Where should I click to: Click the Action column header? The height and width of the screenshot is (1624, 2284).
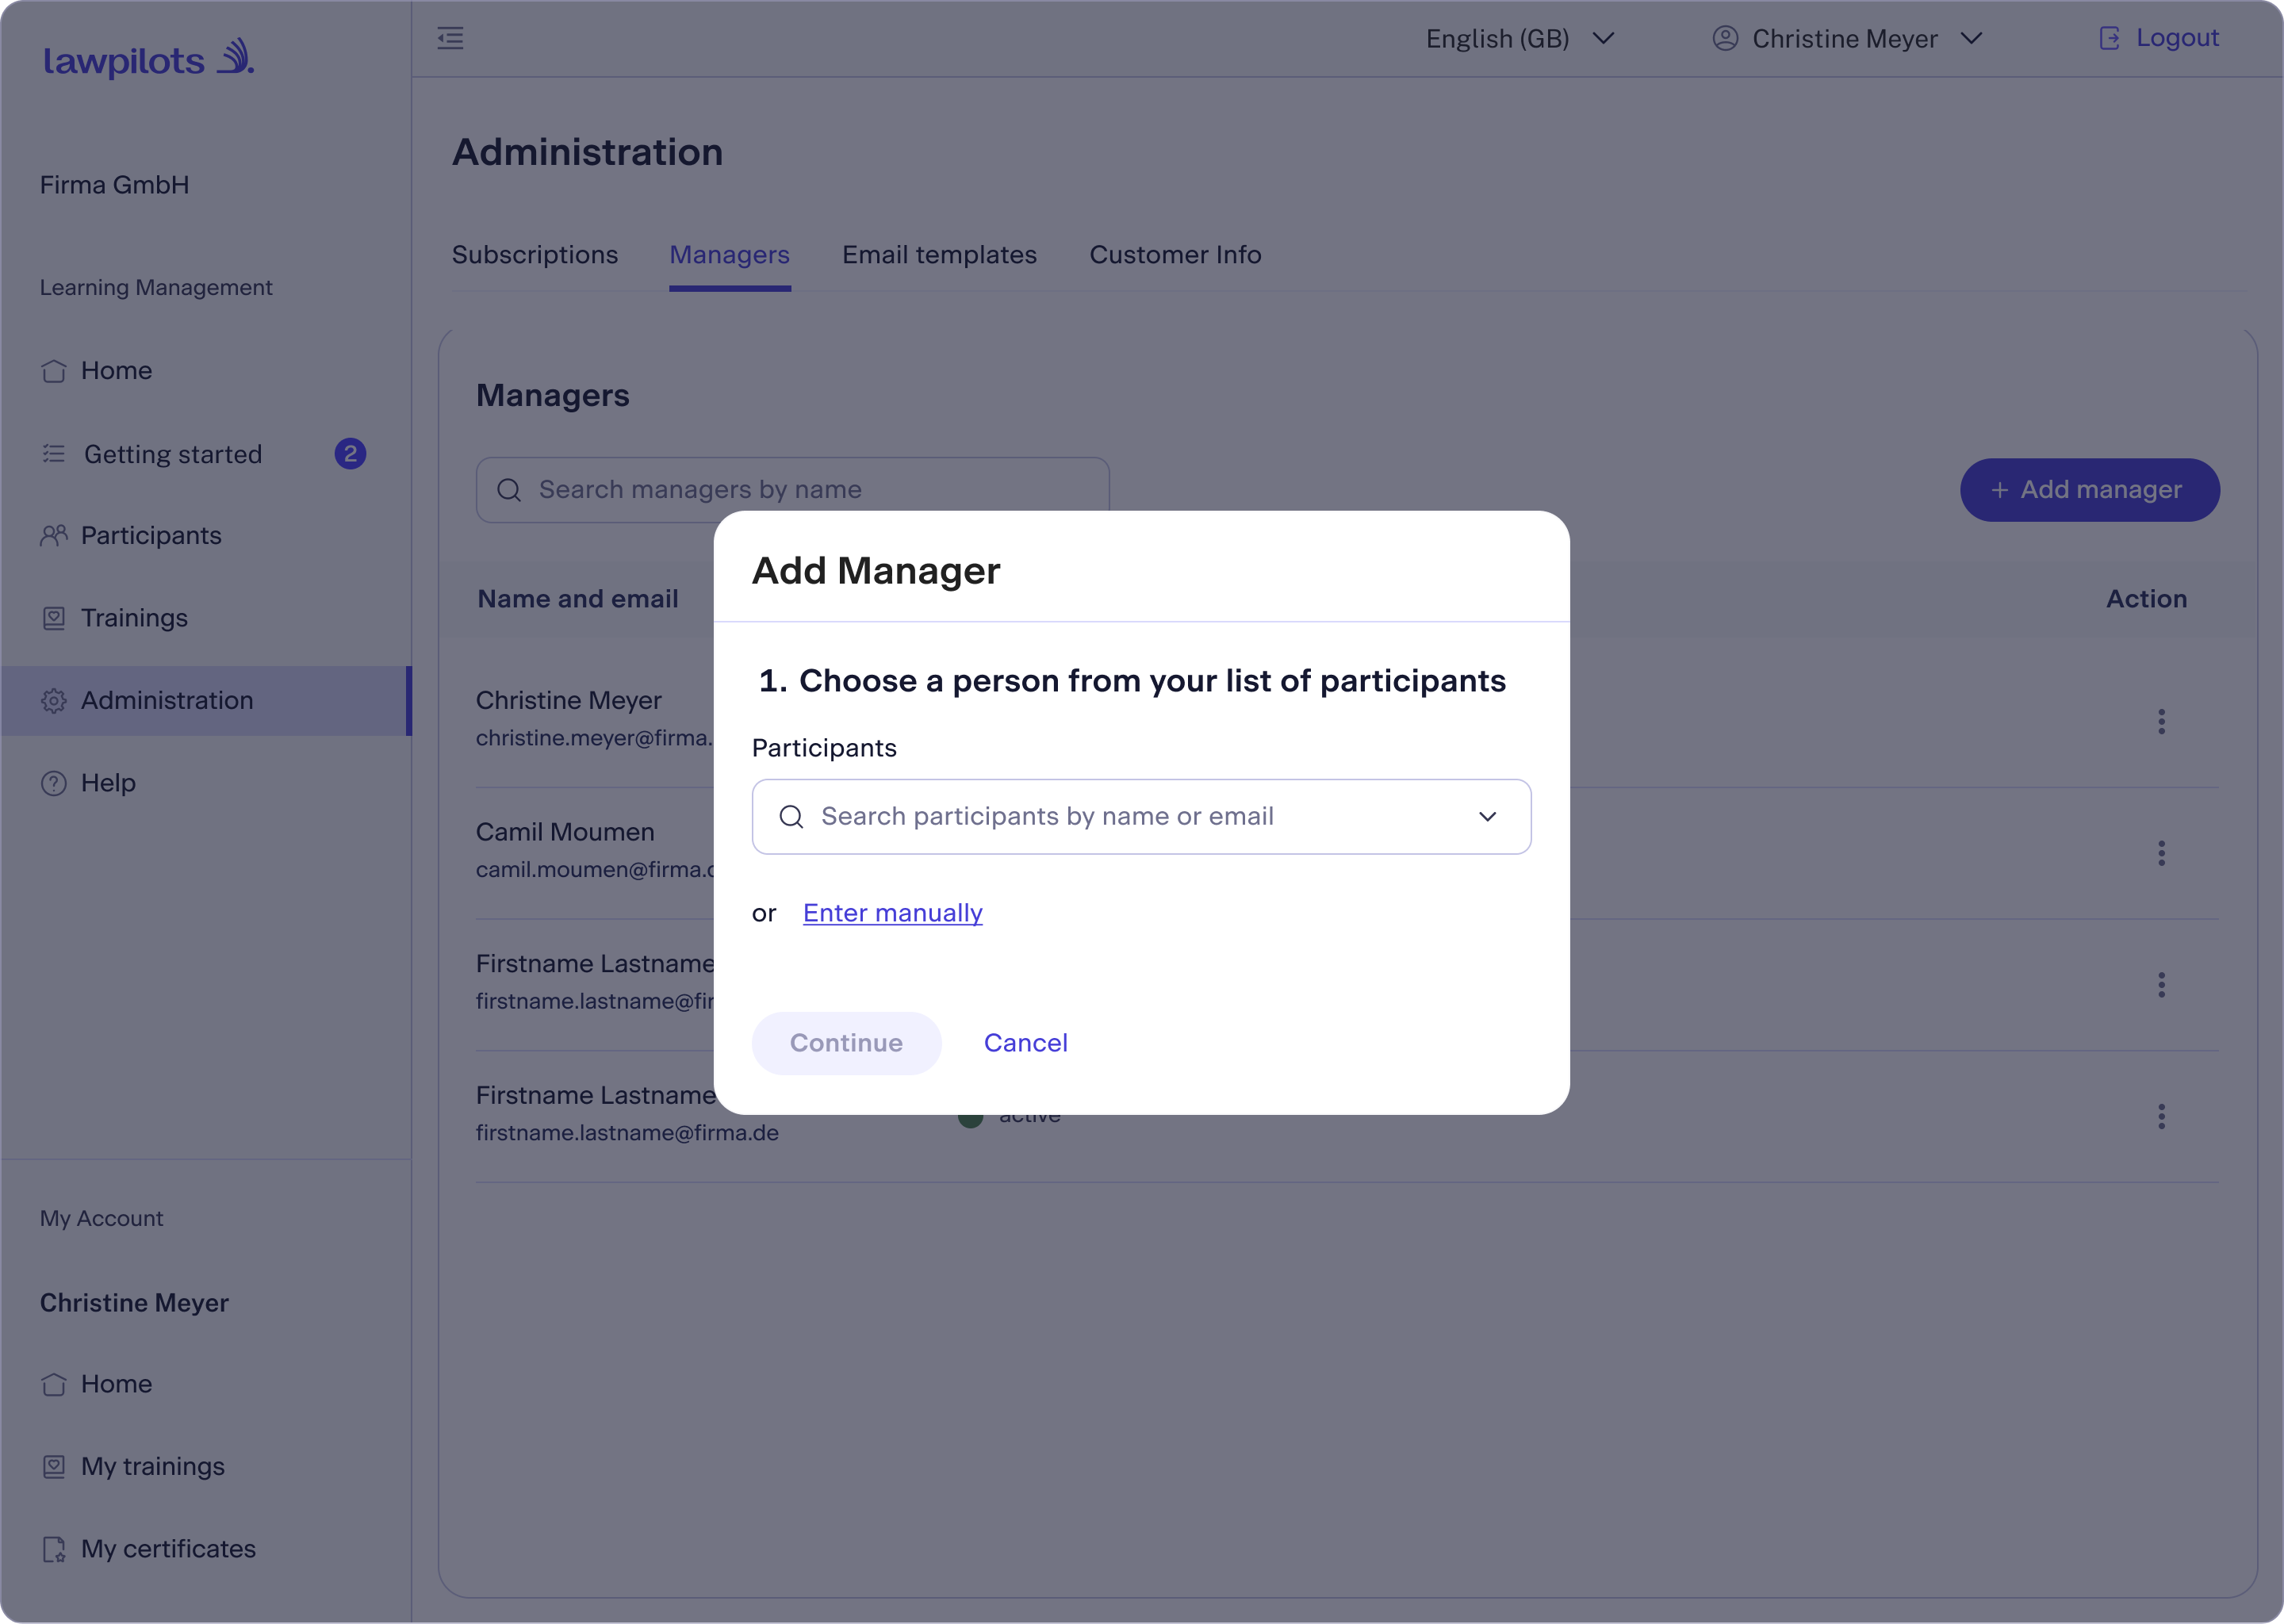2146,599
